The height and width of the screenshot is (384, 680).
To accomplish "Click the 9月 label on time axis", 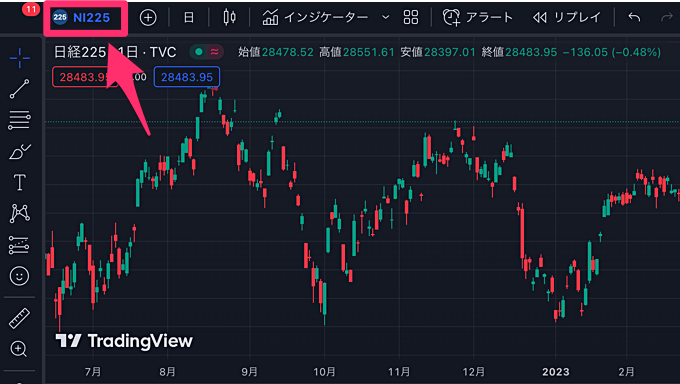I will tap(249, 372).
